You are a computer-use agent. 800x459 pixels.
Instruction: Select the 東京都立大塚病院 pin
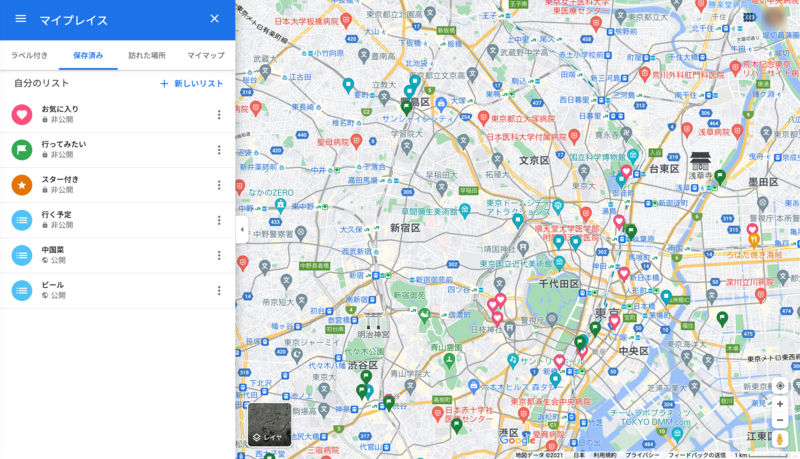[x=483, y=118]
